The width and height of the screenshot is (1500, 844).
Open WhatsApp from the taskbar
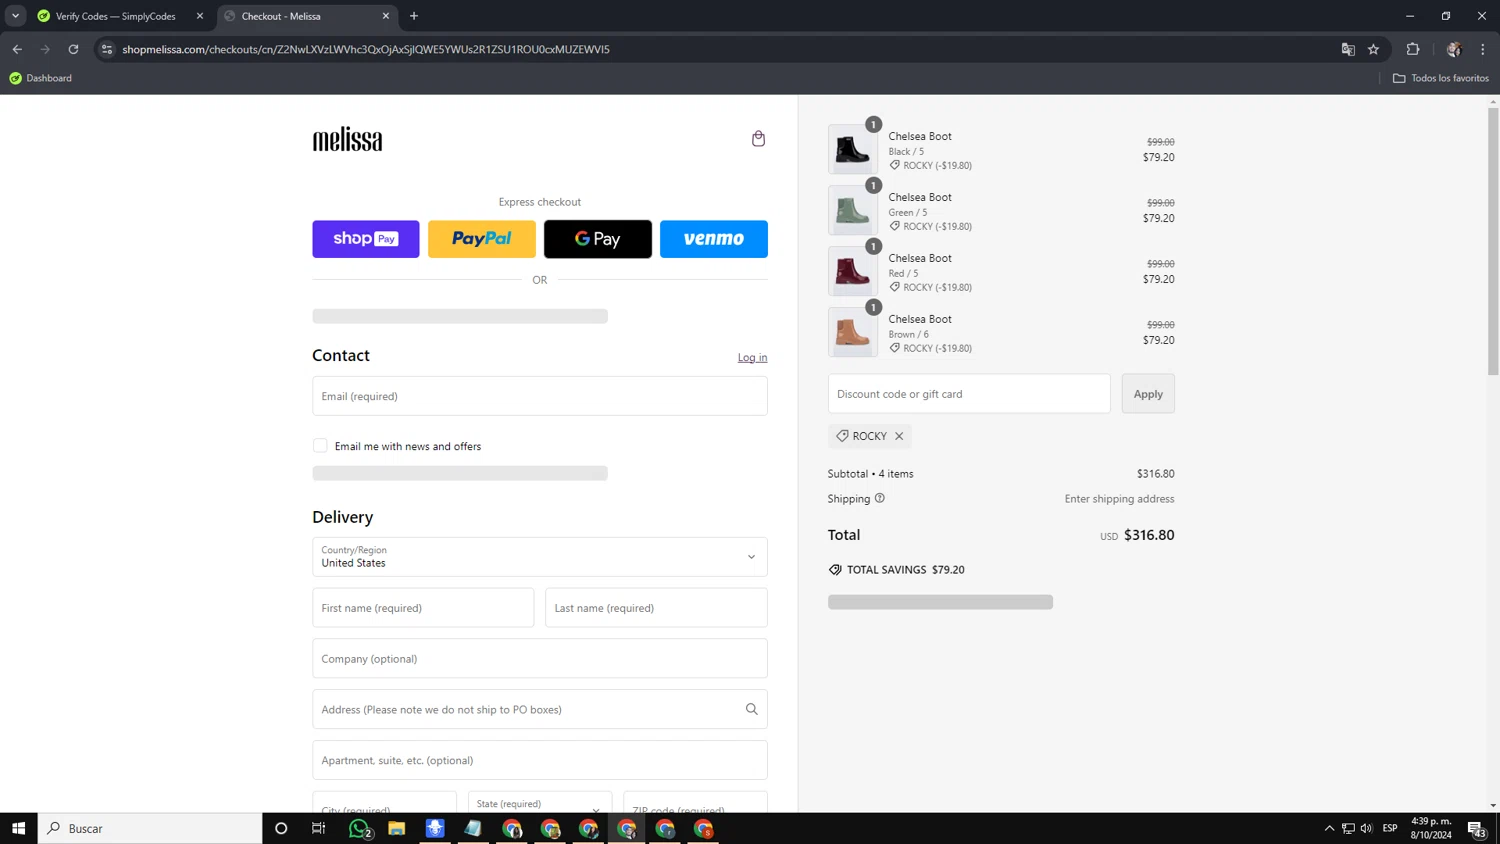(359, 828)
